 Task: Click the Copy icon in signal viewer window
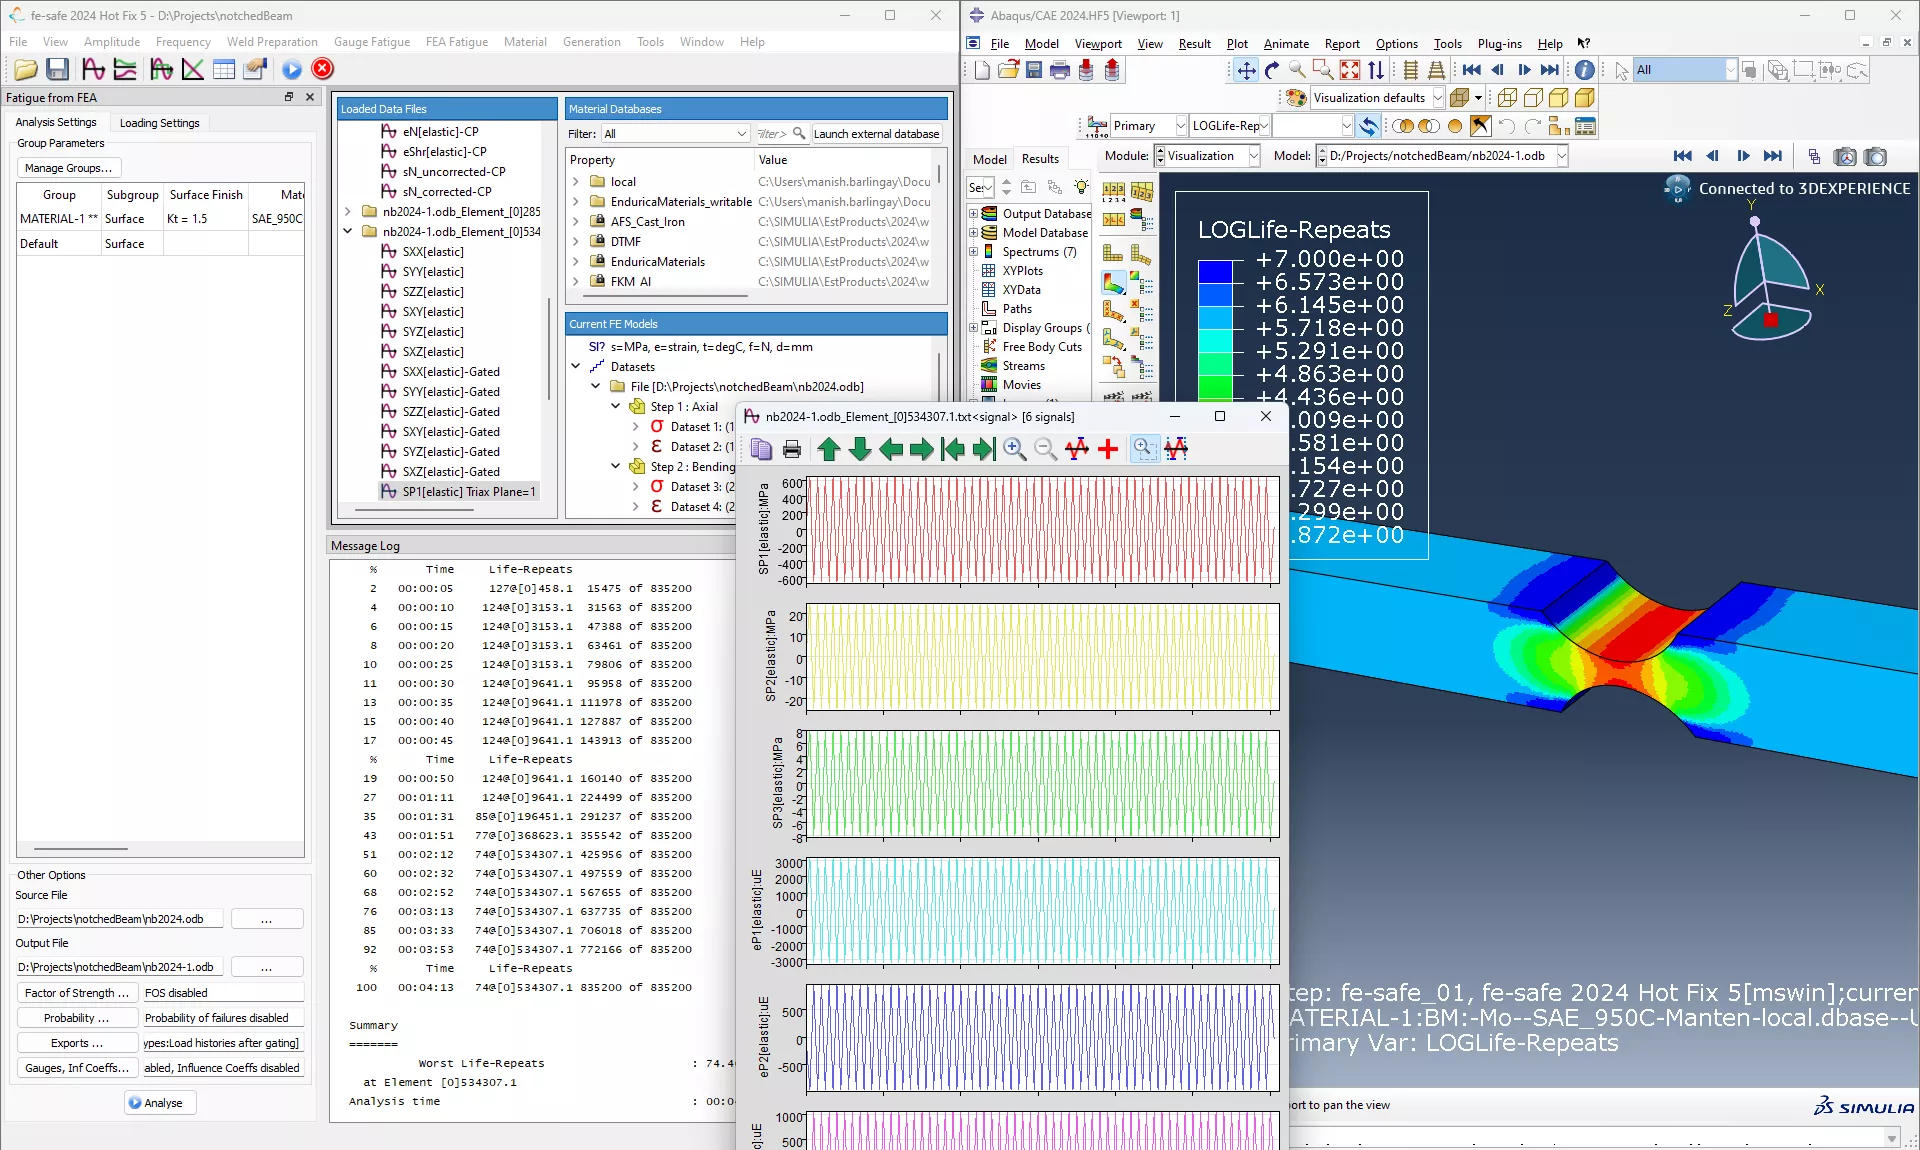coord(761,449)
